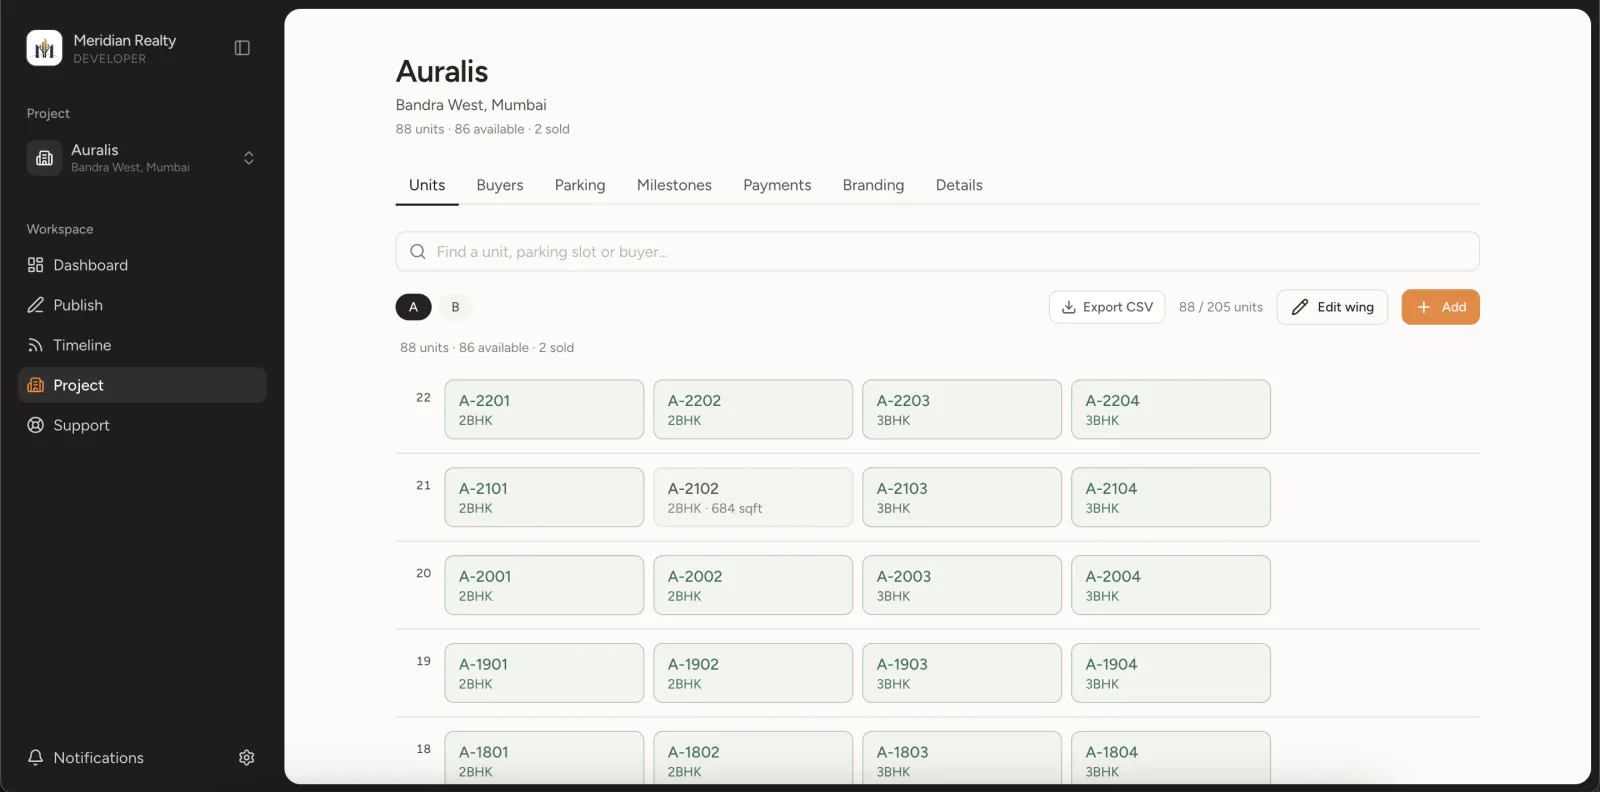Open Support in workspace sidebar

pyautogui.click(x=142, y=425)
